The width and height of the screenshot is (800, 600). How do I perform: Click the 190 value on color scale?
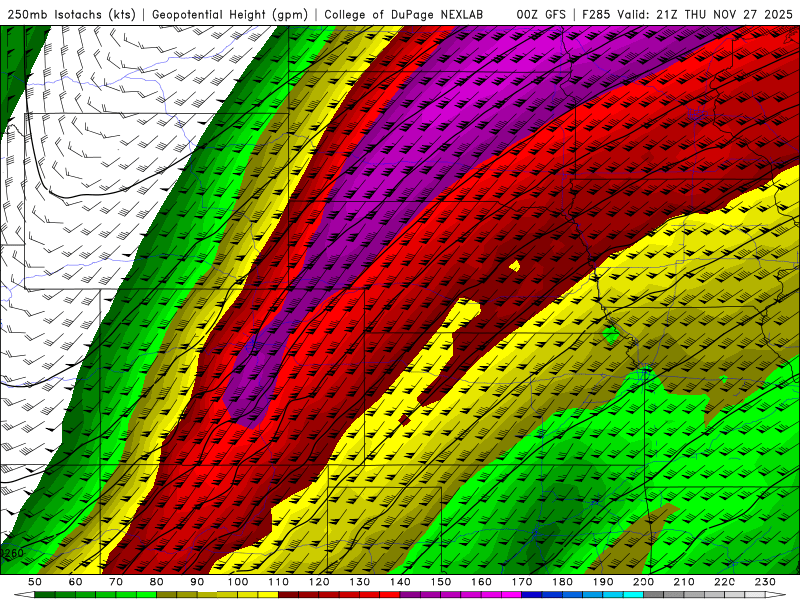click(x=603, y=582)
